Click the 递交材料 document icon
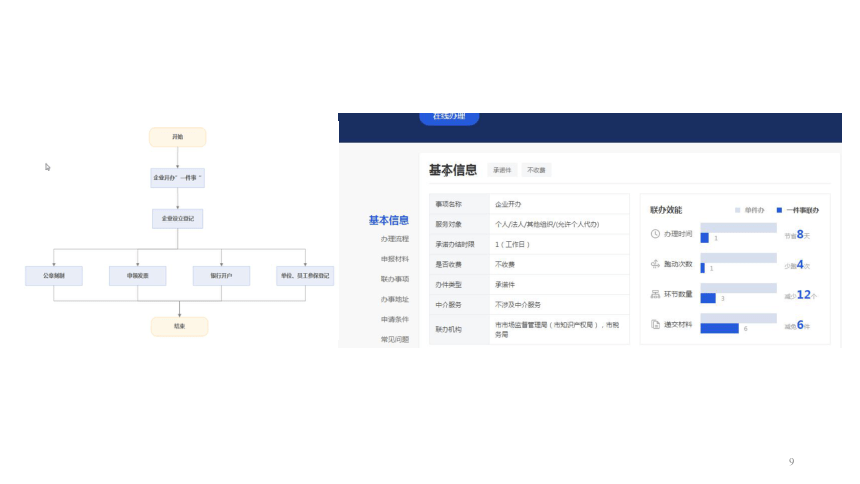 click(x=655, y=324)
